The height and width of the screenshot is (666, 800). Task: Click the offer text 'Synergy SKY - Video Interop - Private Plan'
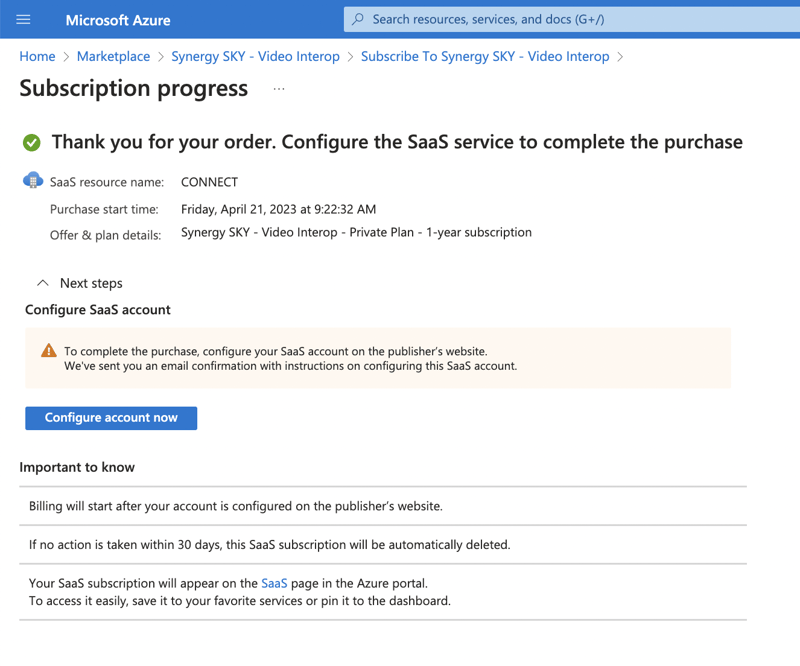tap(297, 232)
